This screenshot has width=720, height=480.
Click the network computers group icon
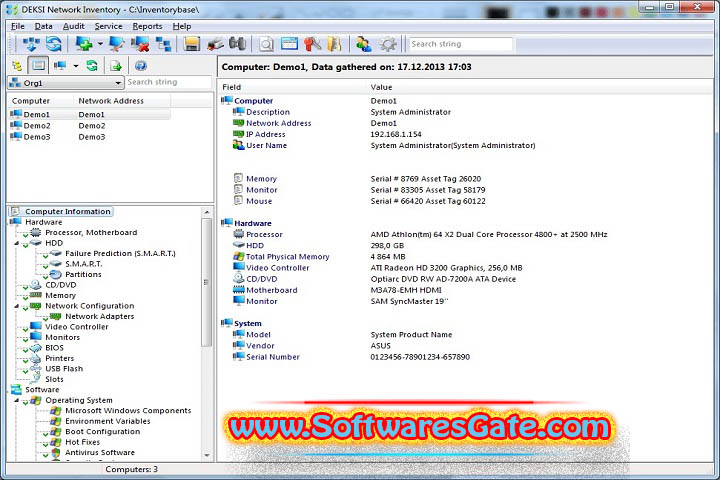pos(163,44)
